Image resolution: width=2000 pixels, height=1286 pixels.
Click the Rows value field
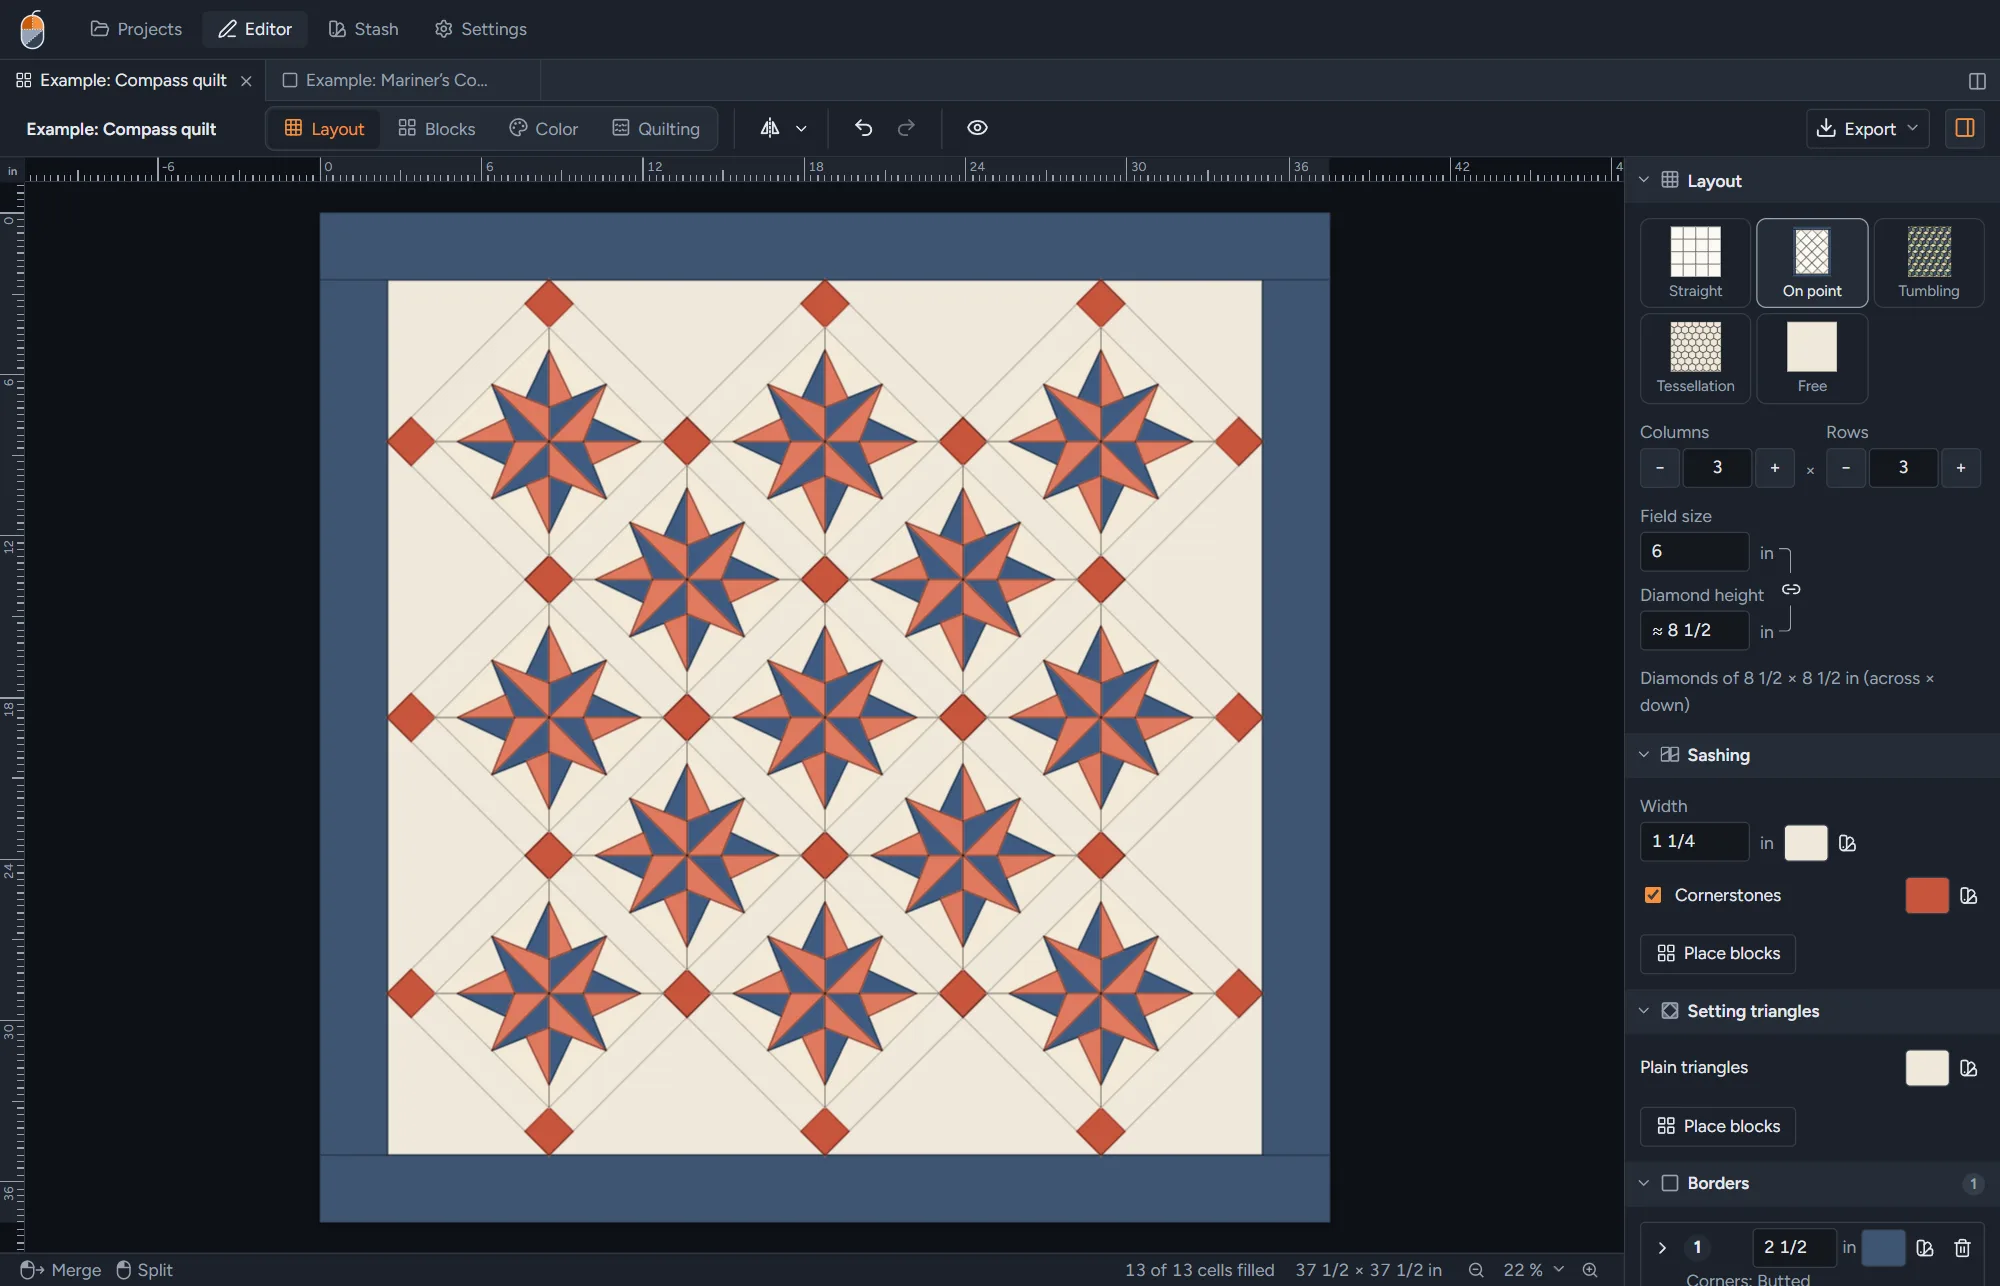pyautogui.click(x=1903, y=468)
